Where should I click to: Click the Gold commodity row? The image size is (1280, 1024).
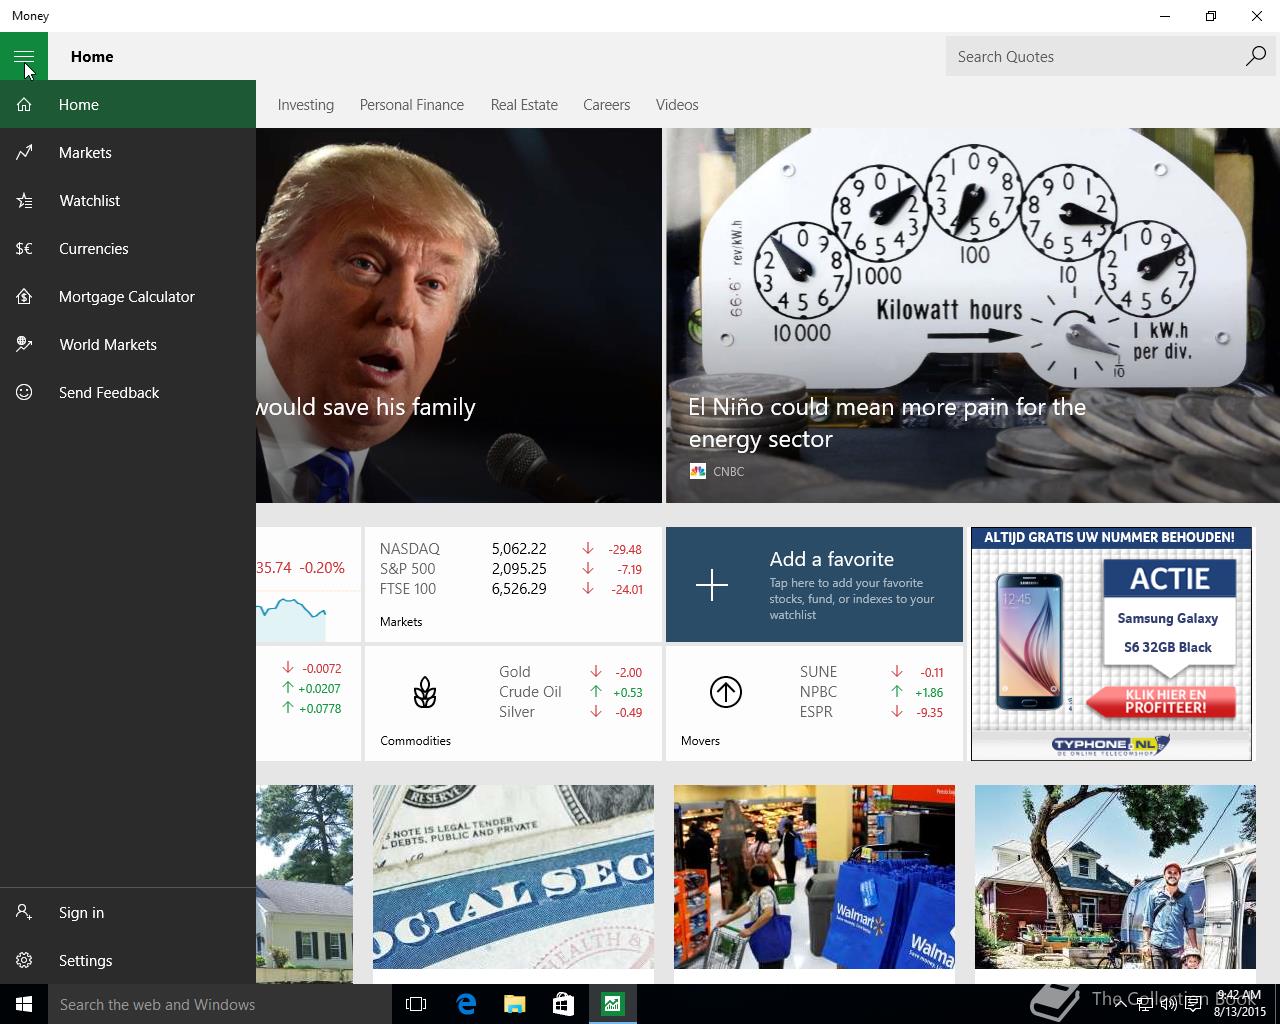tap(570, 672)
